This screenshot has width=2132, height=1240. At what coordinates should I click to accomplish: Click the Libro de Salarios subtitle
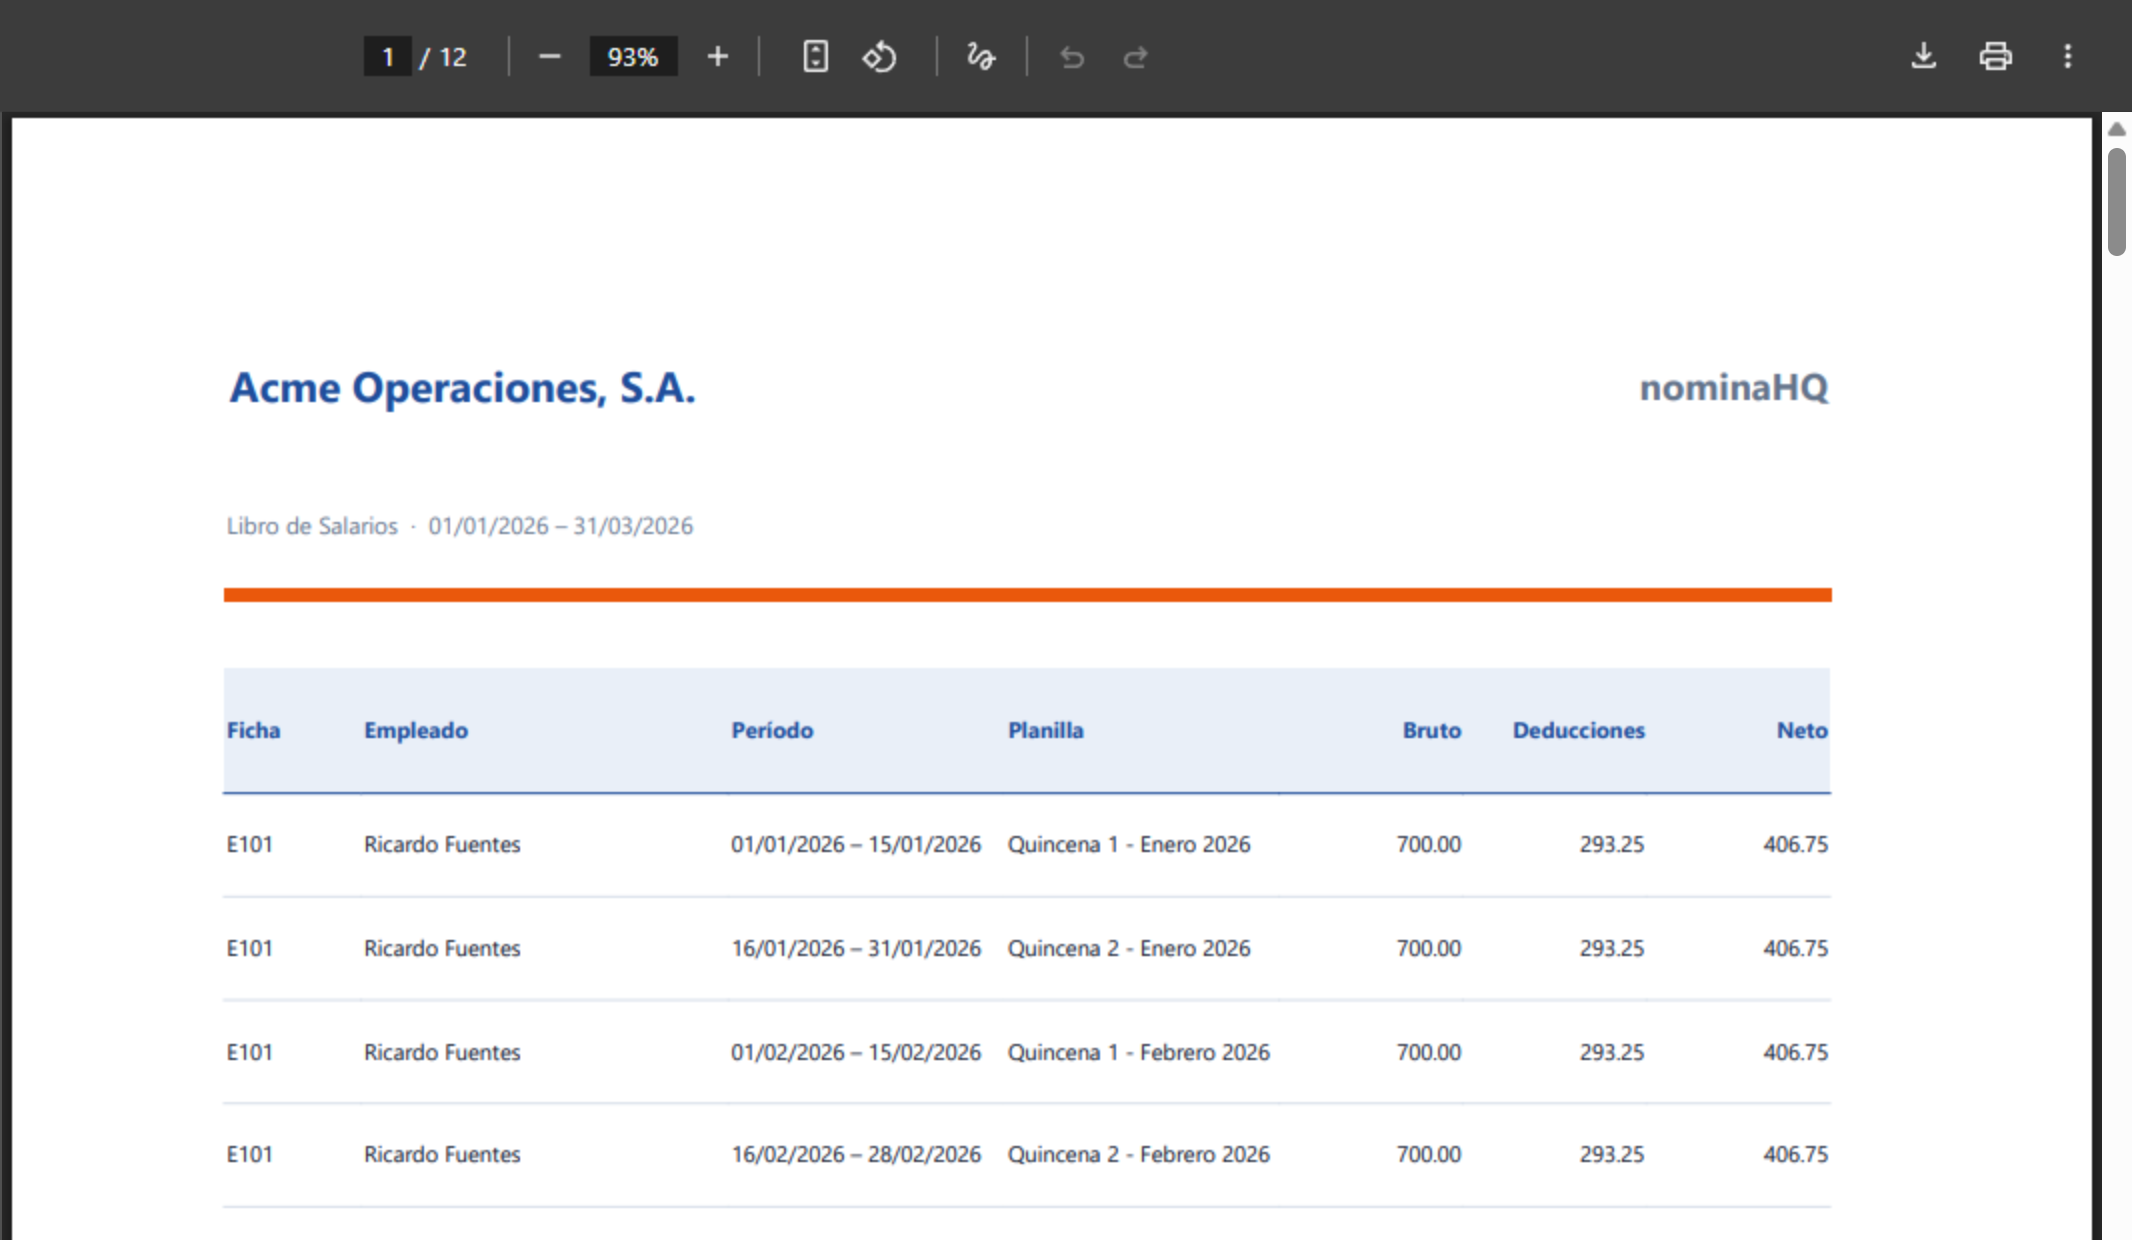[312, 526]
